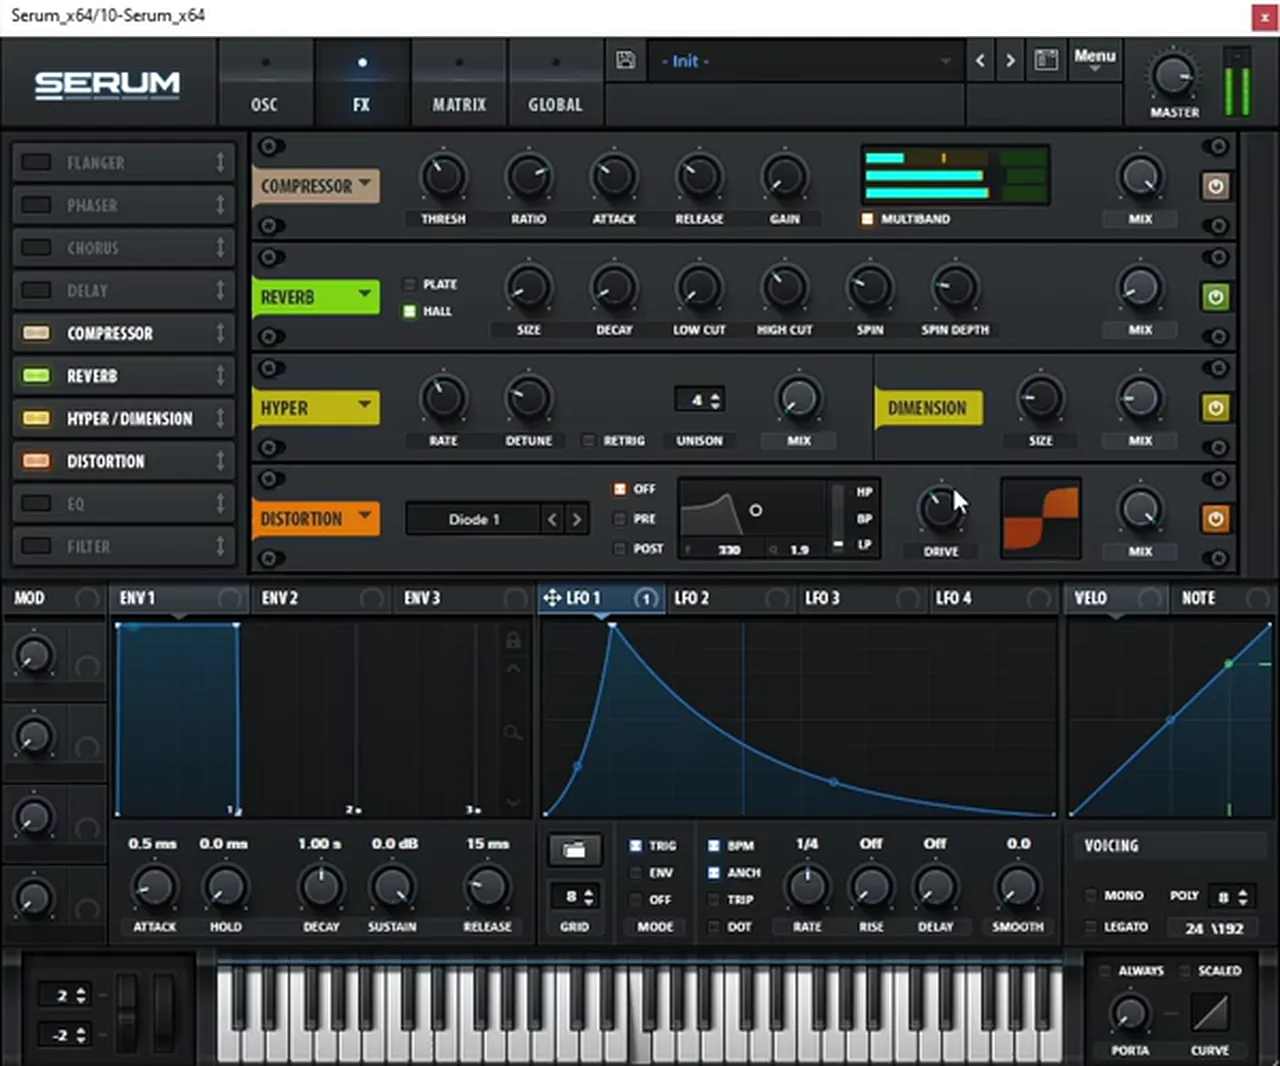The image size is (1280, 1066).
Task: Select the Plate reverb type
Action: pyautogui.click(x=409, y=284)
